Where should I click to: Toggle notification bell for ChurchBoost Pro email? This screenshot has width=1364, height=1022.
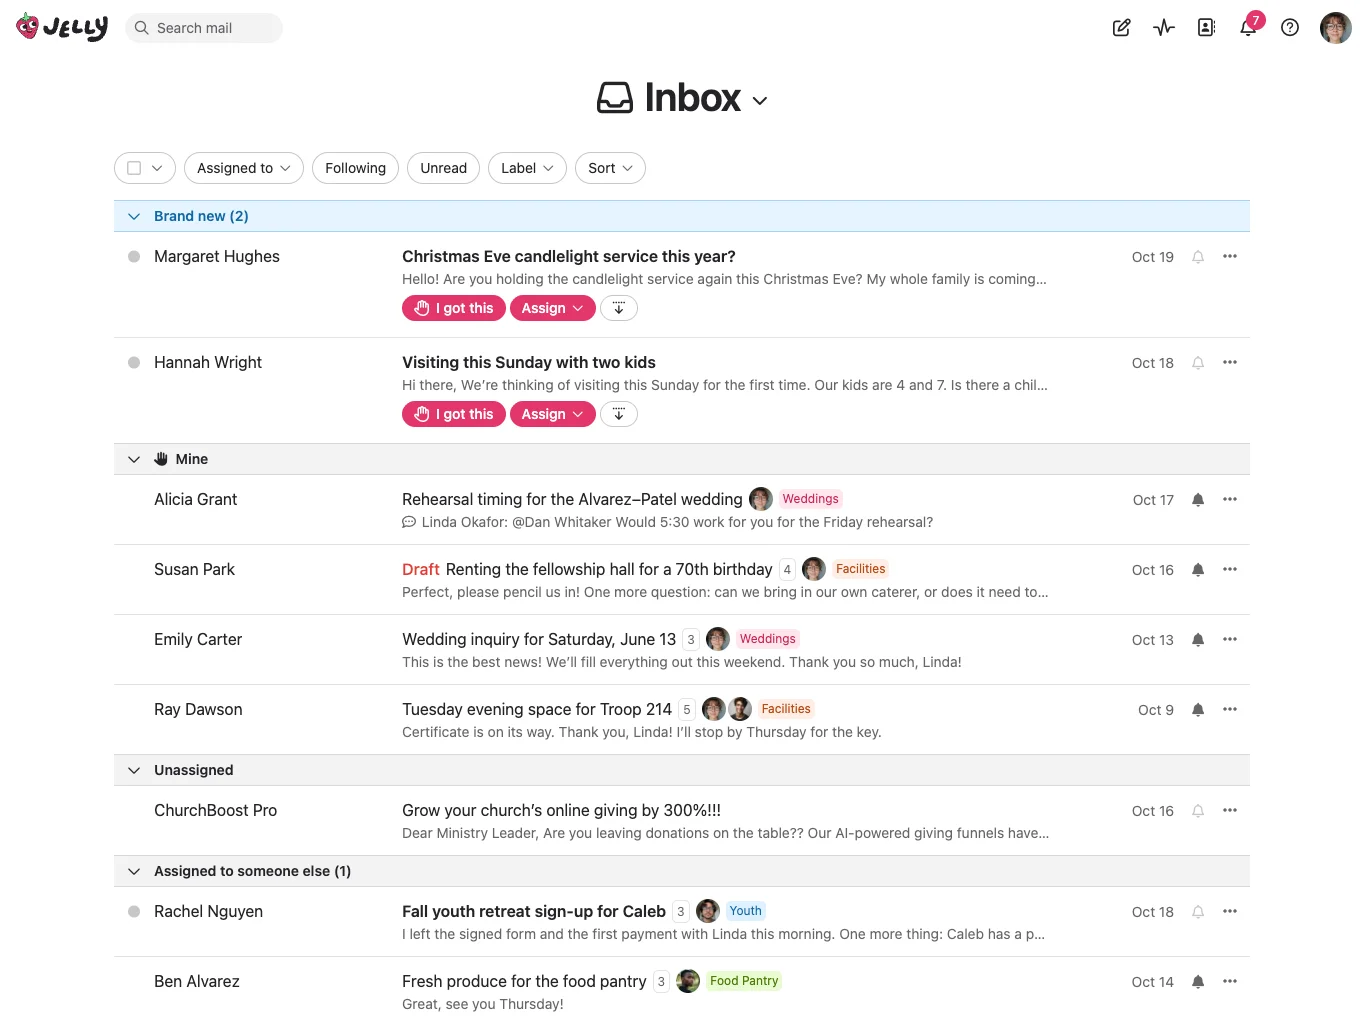pyautogui.click(x=1198, y=811)
